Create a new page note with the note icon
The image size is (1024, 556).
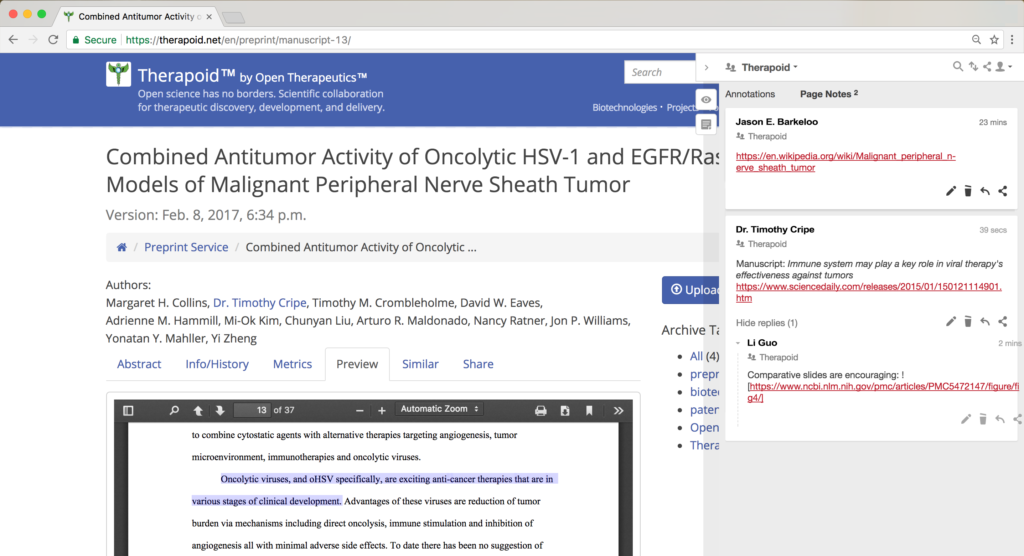coord(706,124)
